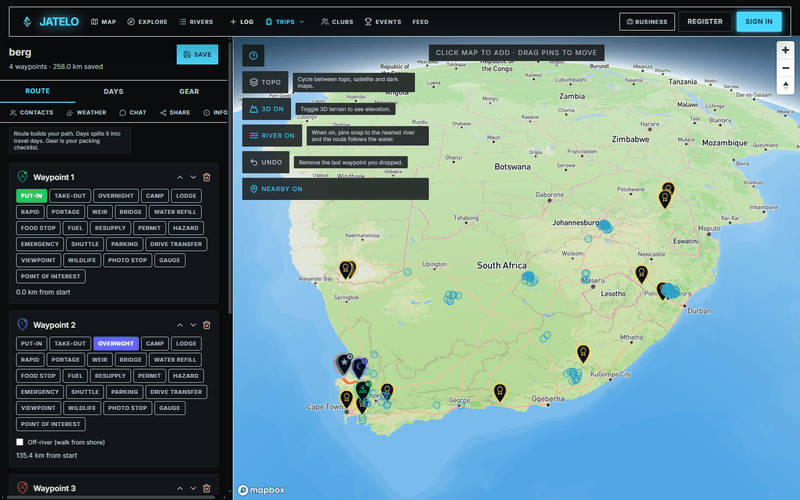Save the berg trip
Screen dimensions: 800x500
(x=197, y=55)
